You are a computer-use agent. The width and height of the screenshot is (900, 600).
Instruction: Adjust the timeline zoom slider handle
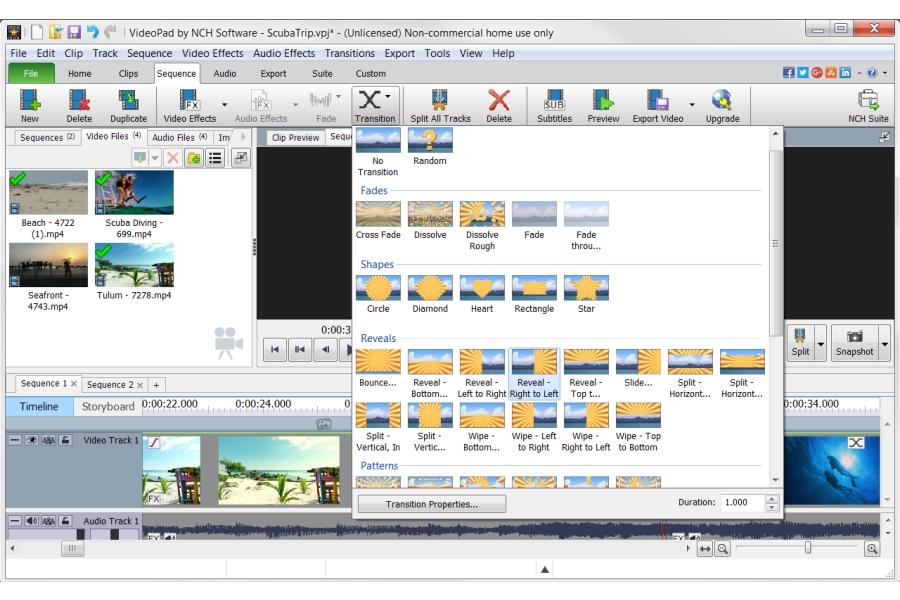(808, 548)
